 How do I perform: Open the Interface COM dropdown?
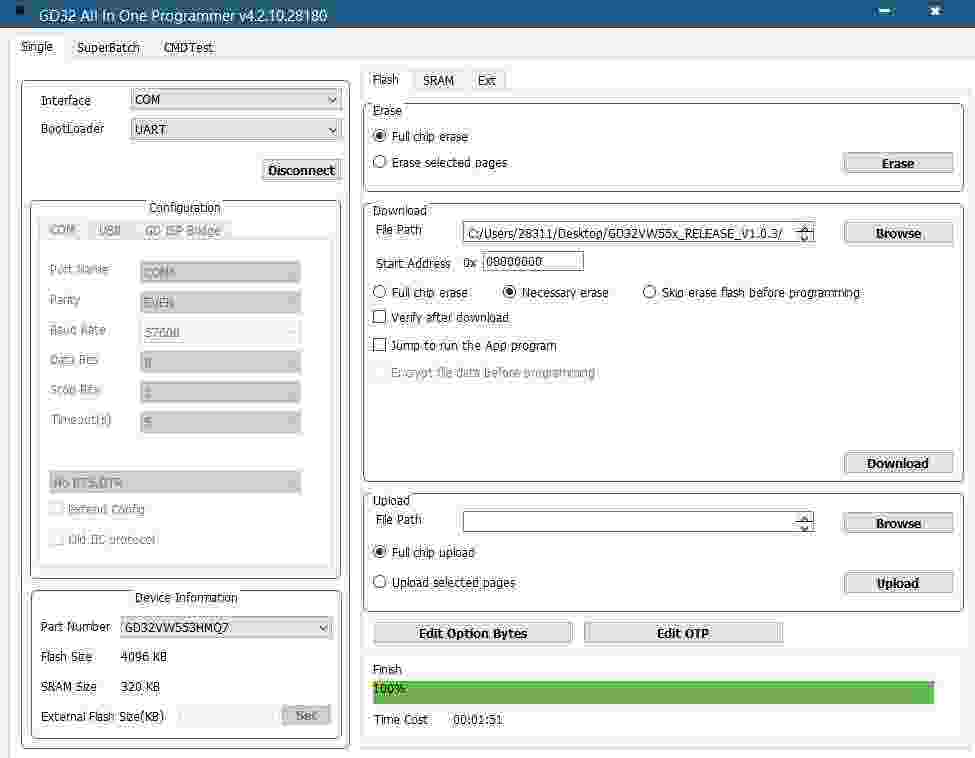(x=236, y=99)
